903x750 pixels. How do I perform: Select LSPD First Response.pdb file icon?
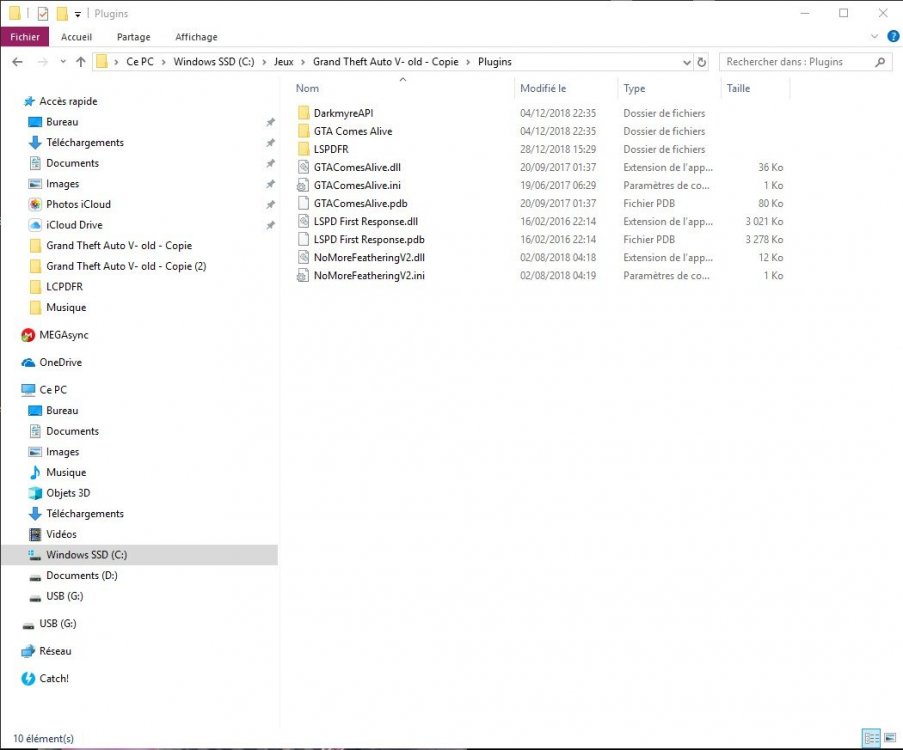pyautogui.click(x=303, y=239)
